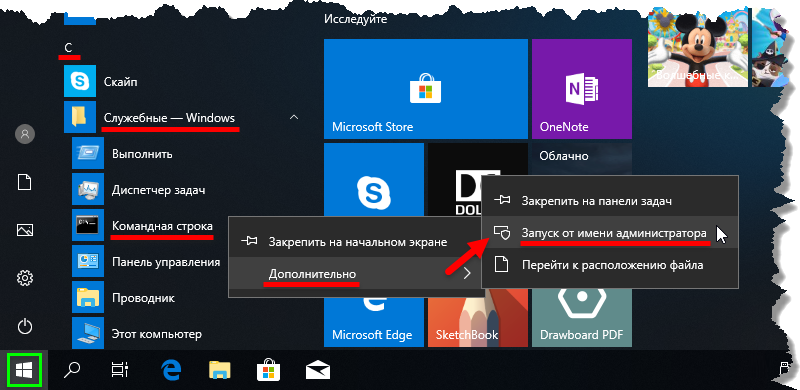The image size is (800, 390).
Task: Open Documents from the Start sidebar
Action: pyautogui.click(x=25, y=182)
